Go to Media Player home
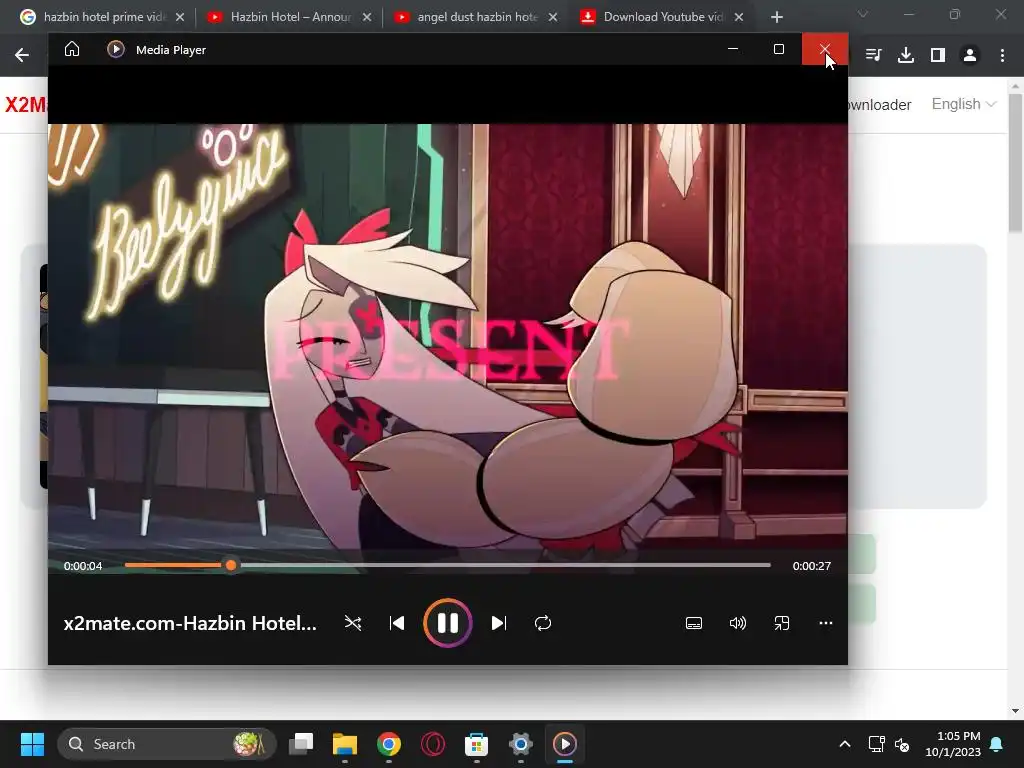This screenshot has height=768, width=1024. click(x=72, y=50)
